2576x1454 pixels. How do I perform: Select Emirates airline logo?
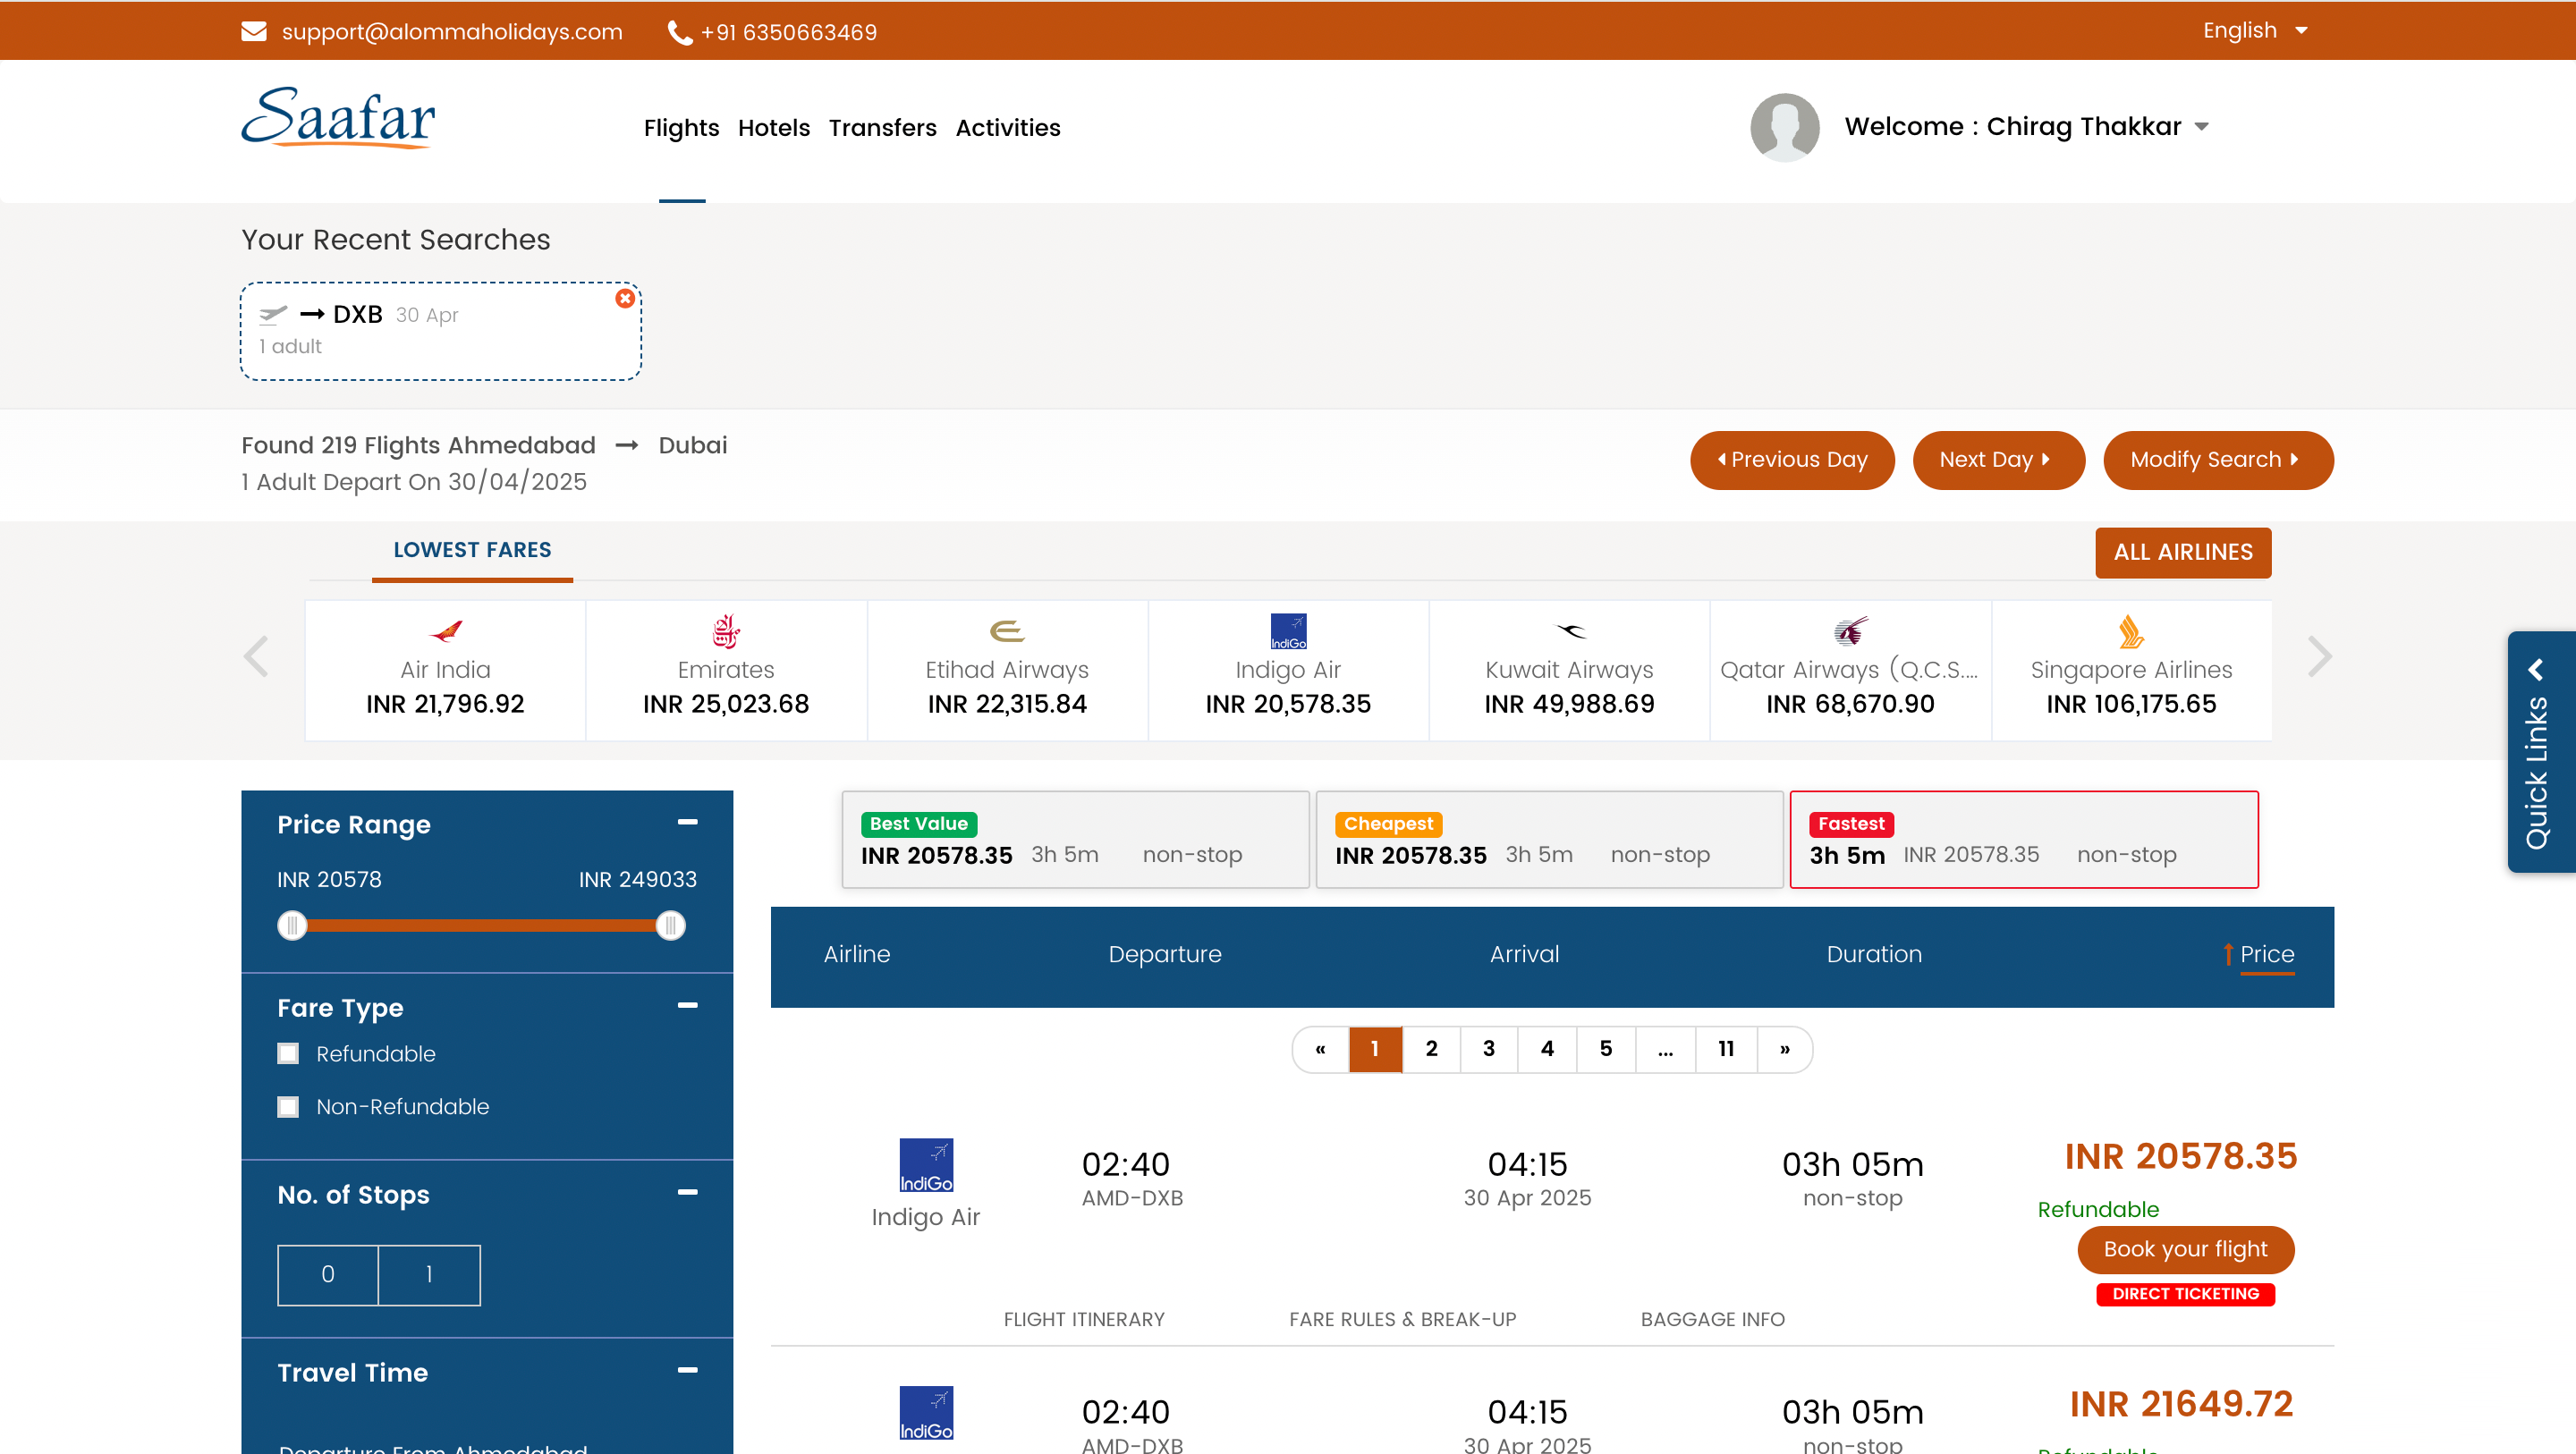[x=726, y=631]
